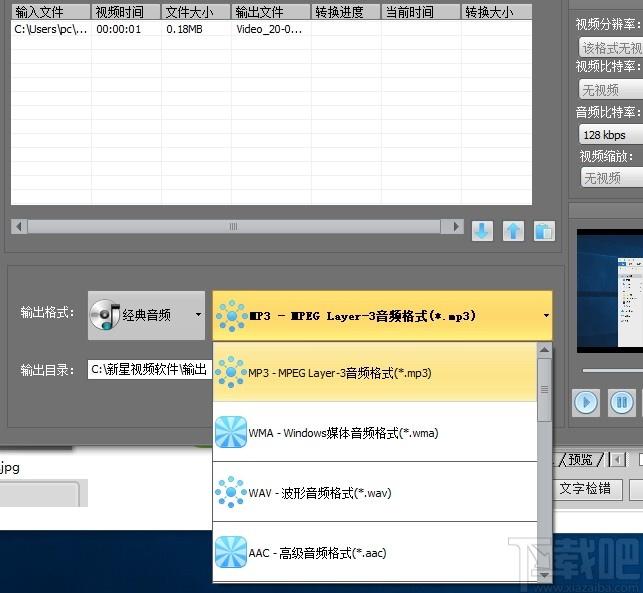The image size is (643, 593).
Task: Select the C:\Users\pc input file cell
Action: [x=51, y=29]
